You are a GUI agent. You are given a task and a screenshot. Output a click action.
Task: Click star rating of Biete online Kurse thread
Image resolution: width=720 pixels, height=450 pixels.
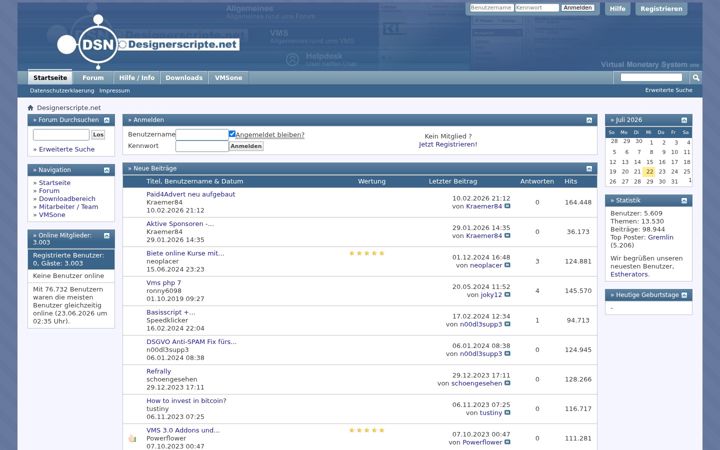point(366,253)
